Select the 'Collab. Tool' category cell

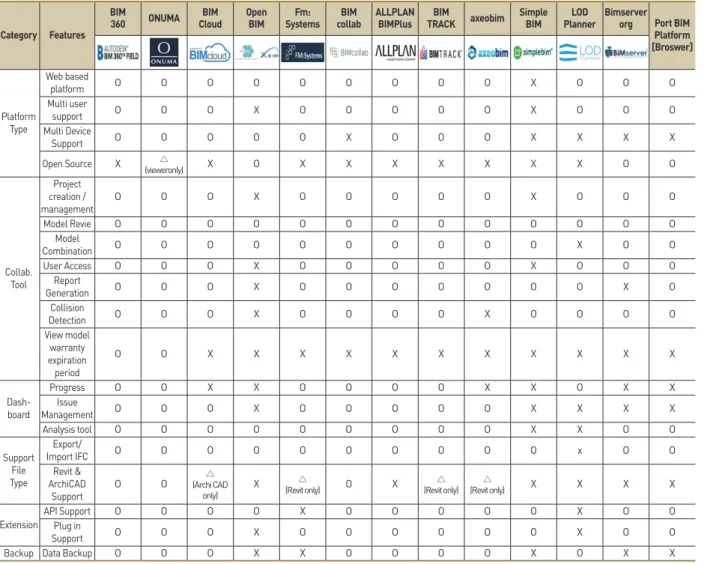tap(19, 278)
